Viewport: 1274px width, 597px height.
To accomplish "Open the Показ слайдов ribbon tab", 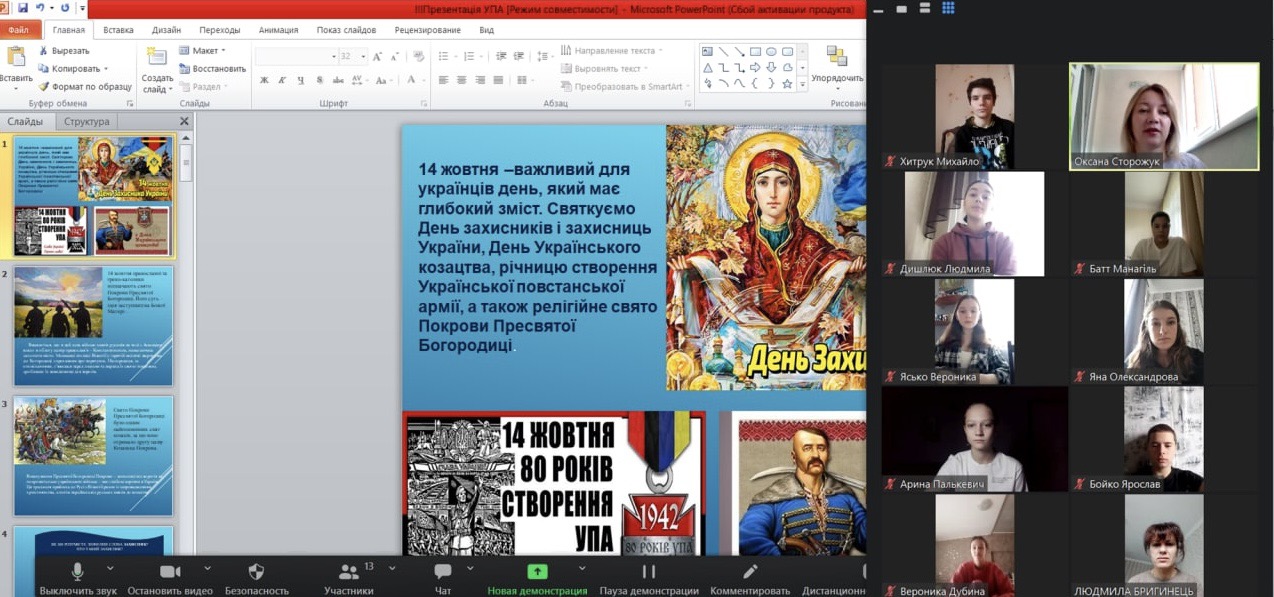I will [x=347, y=30].
